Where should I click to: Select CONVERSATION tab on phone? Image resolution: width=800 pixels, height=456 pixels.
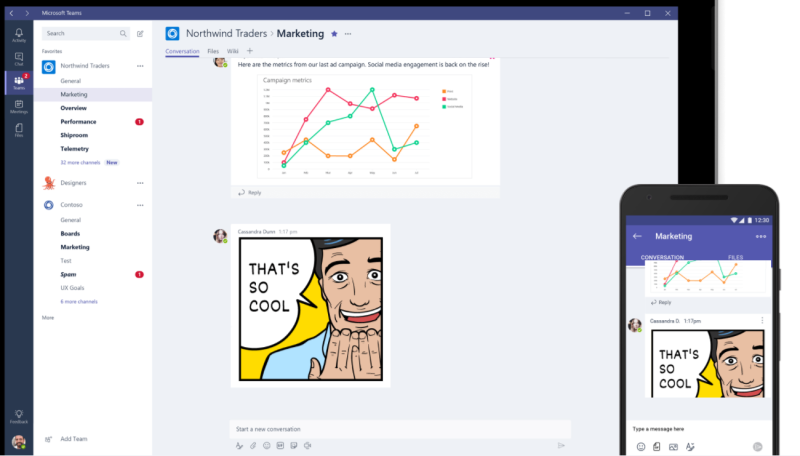662,257
